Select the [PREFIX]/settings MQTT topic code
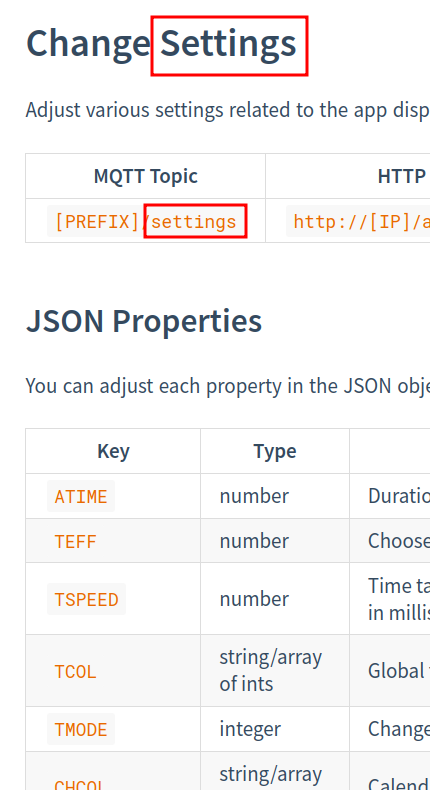430x790 pixels. 146,221
